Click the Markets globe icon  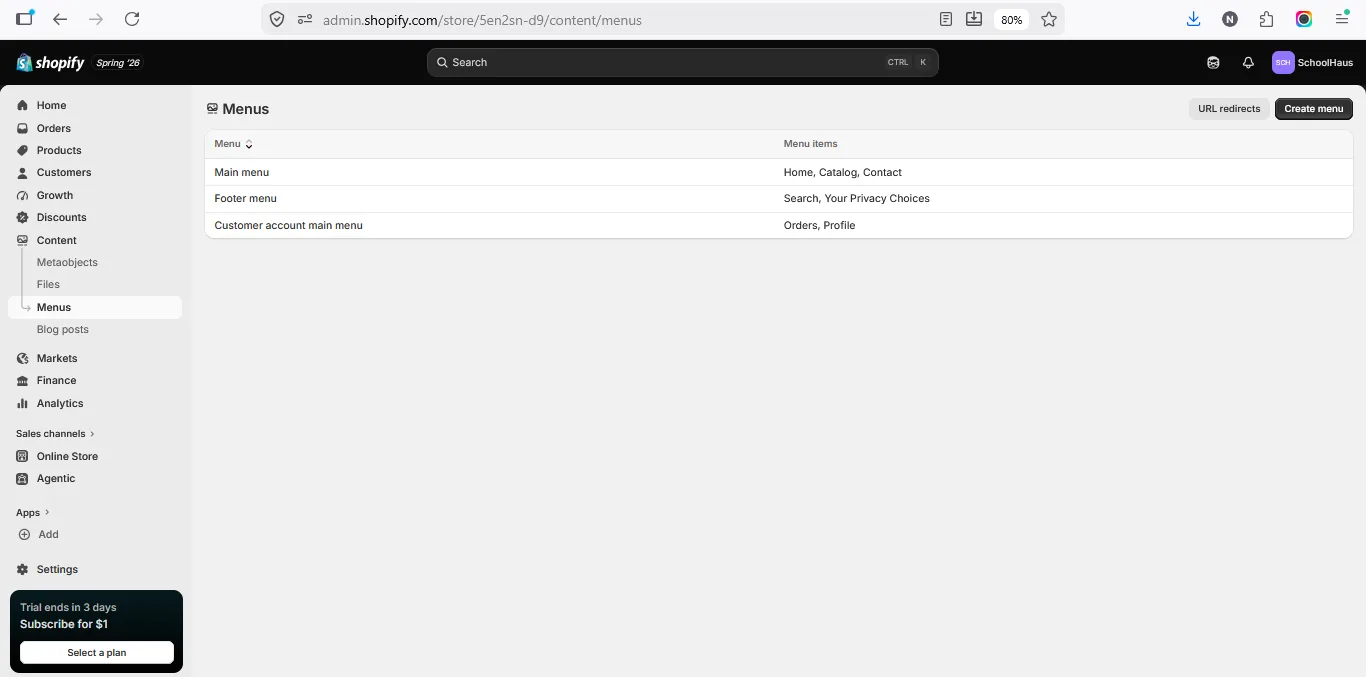pyautogui.click(x=23, y=358)
